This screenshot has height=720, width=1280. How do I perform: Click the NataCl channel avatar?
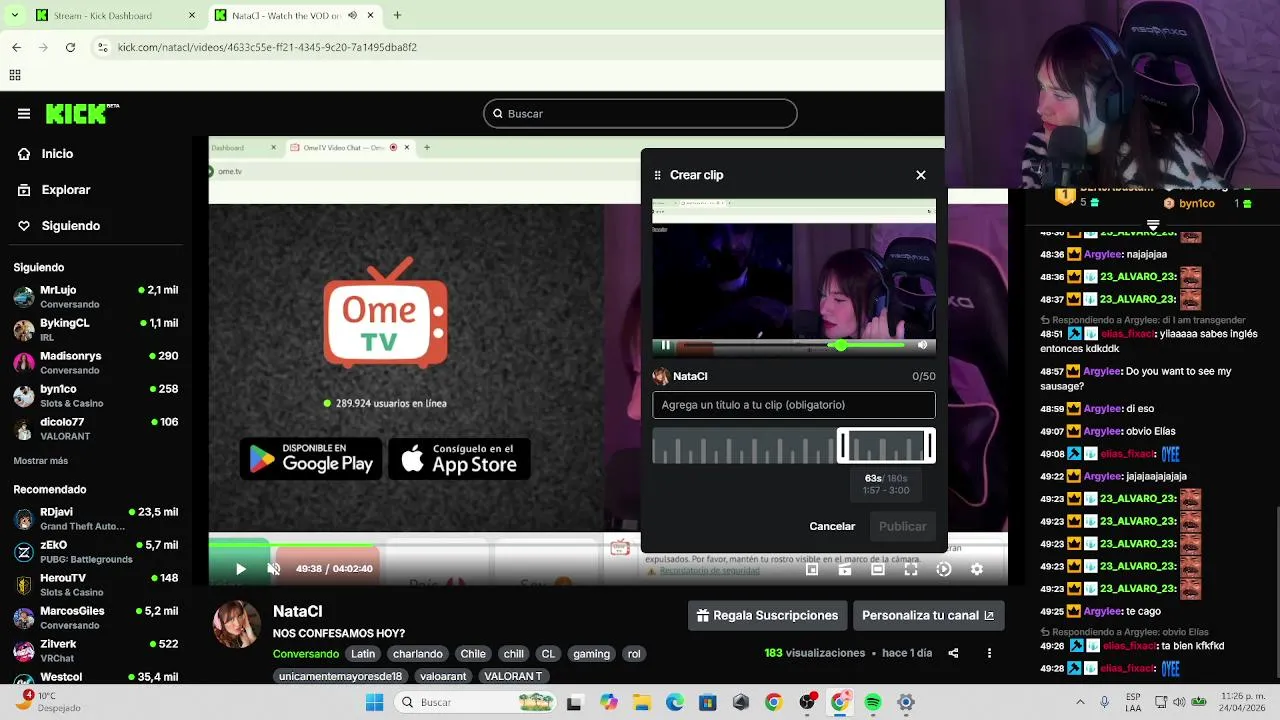click(237, 624)
